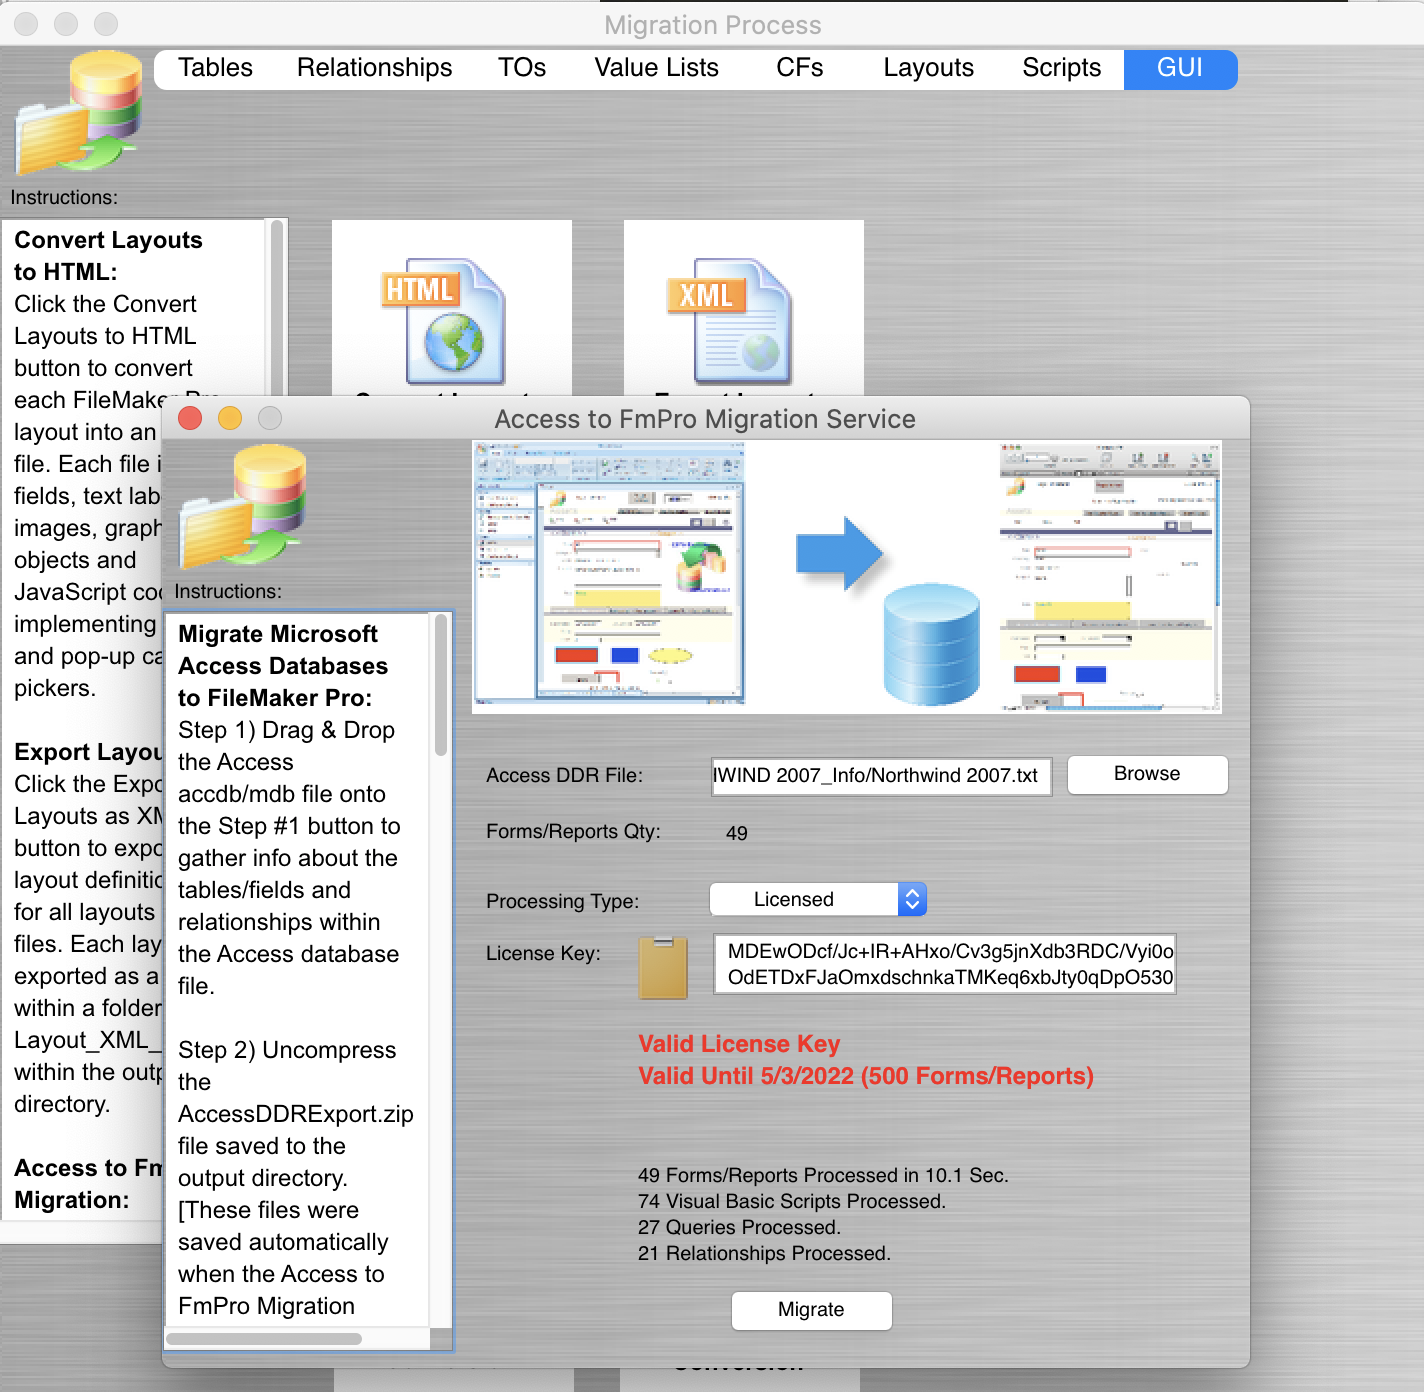Open the Value Lists tab
The image size is (1424, 1392).
click(x=656, y=68)
